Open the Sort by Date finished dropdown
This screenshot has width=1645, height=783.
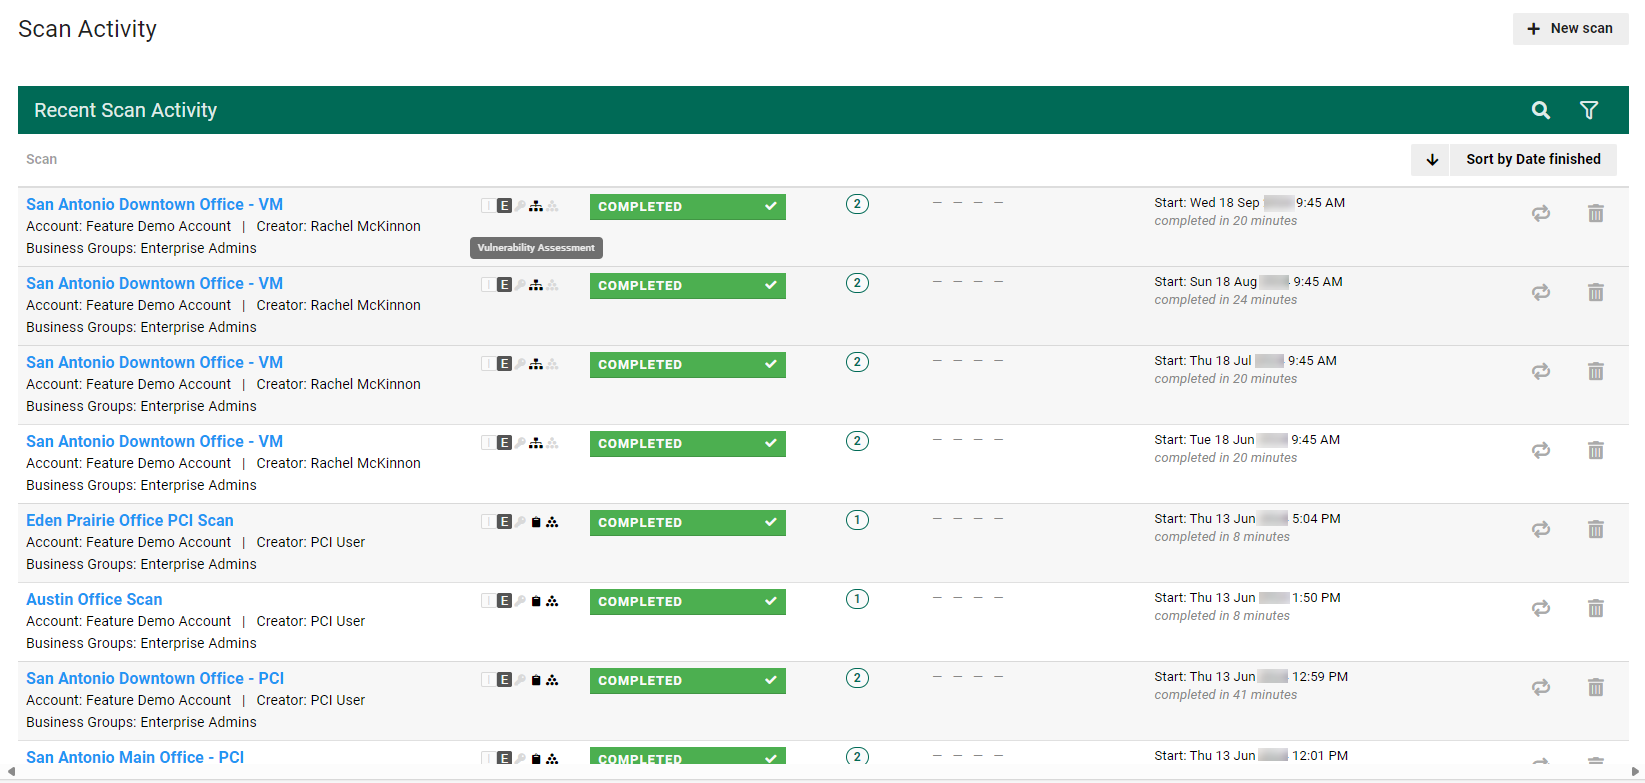[1532, 160]
